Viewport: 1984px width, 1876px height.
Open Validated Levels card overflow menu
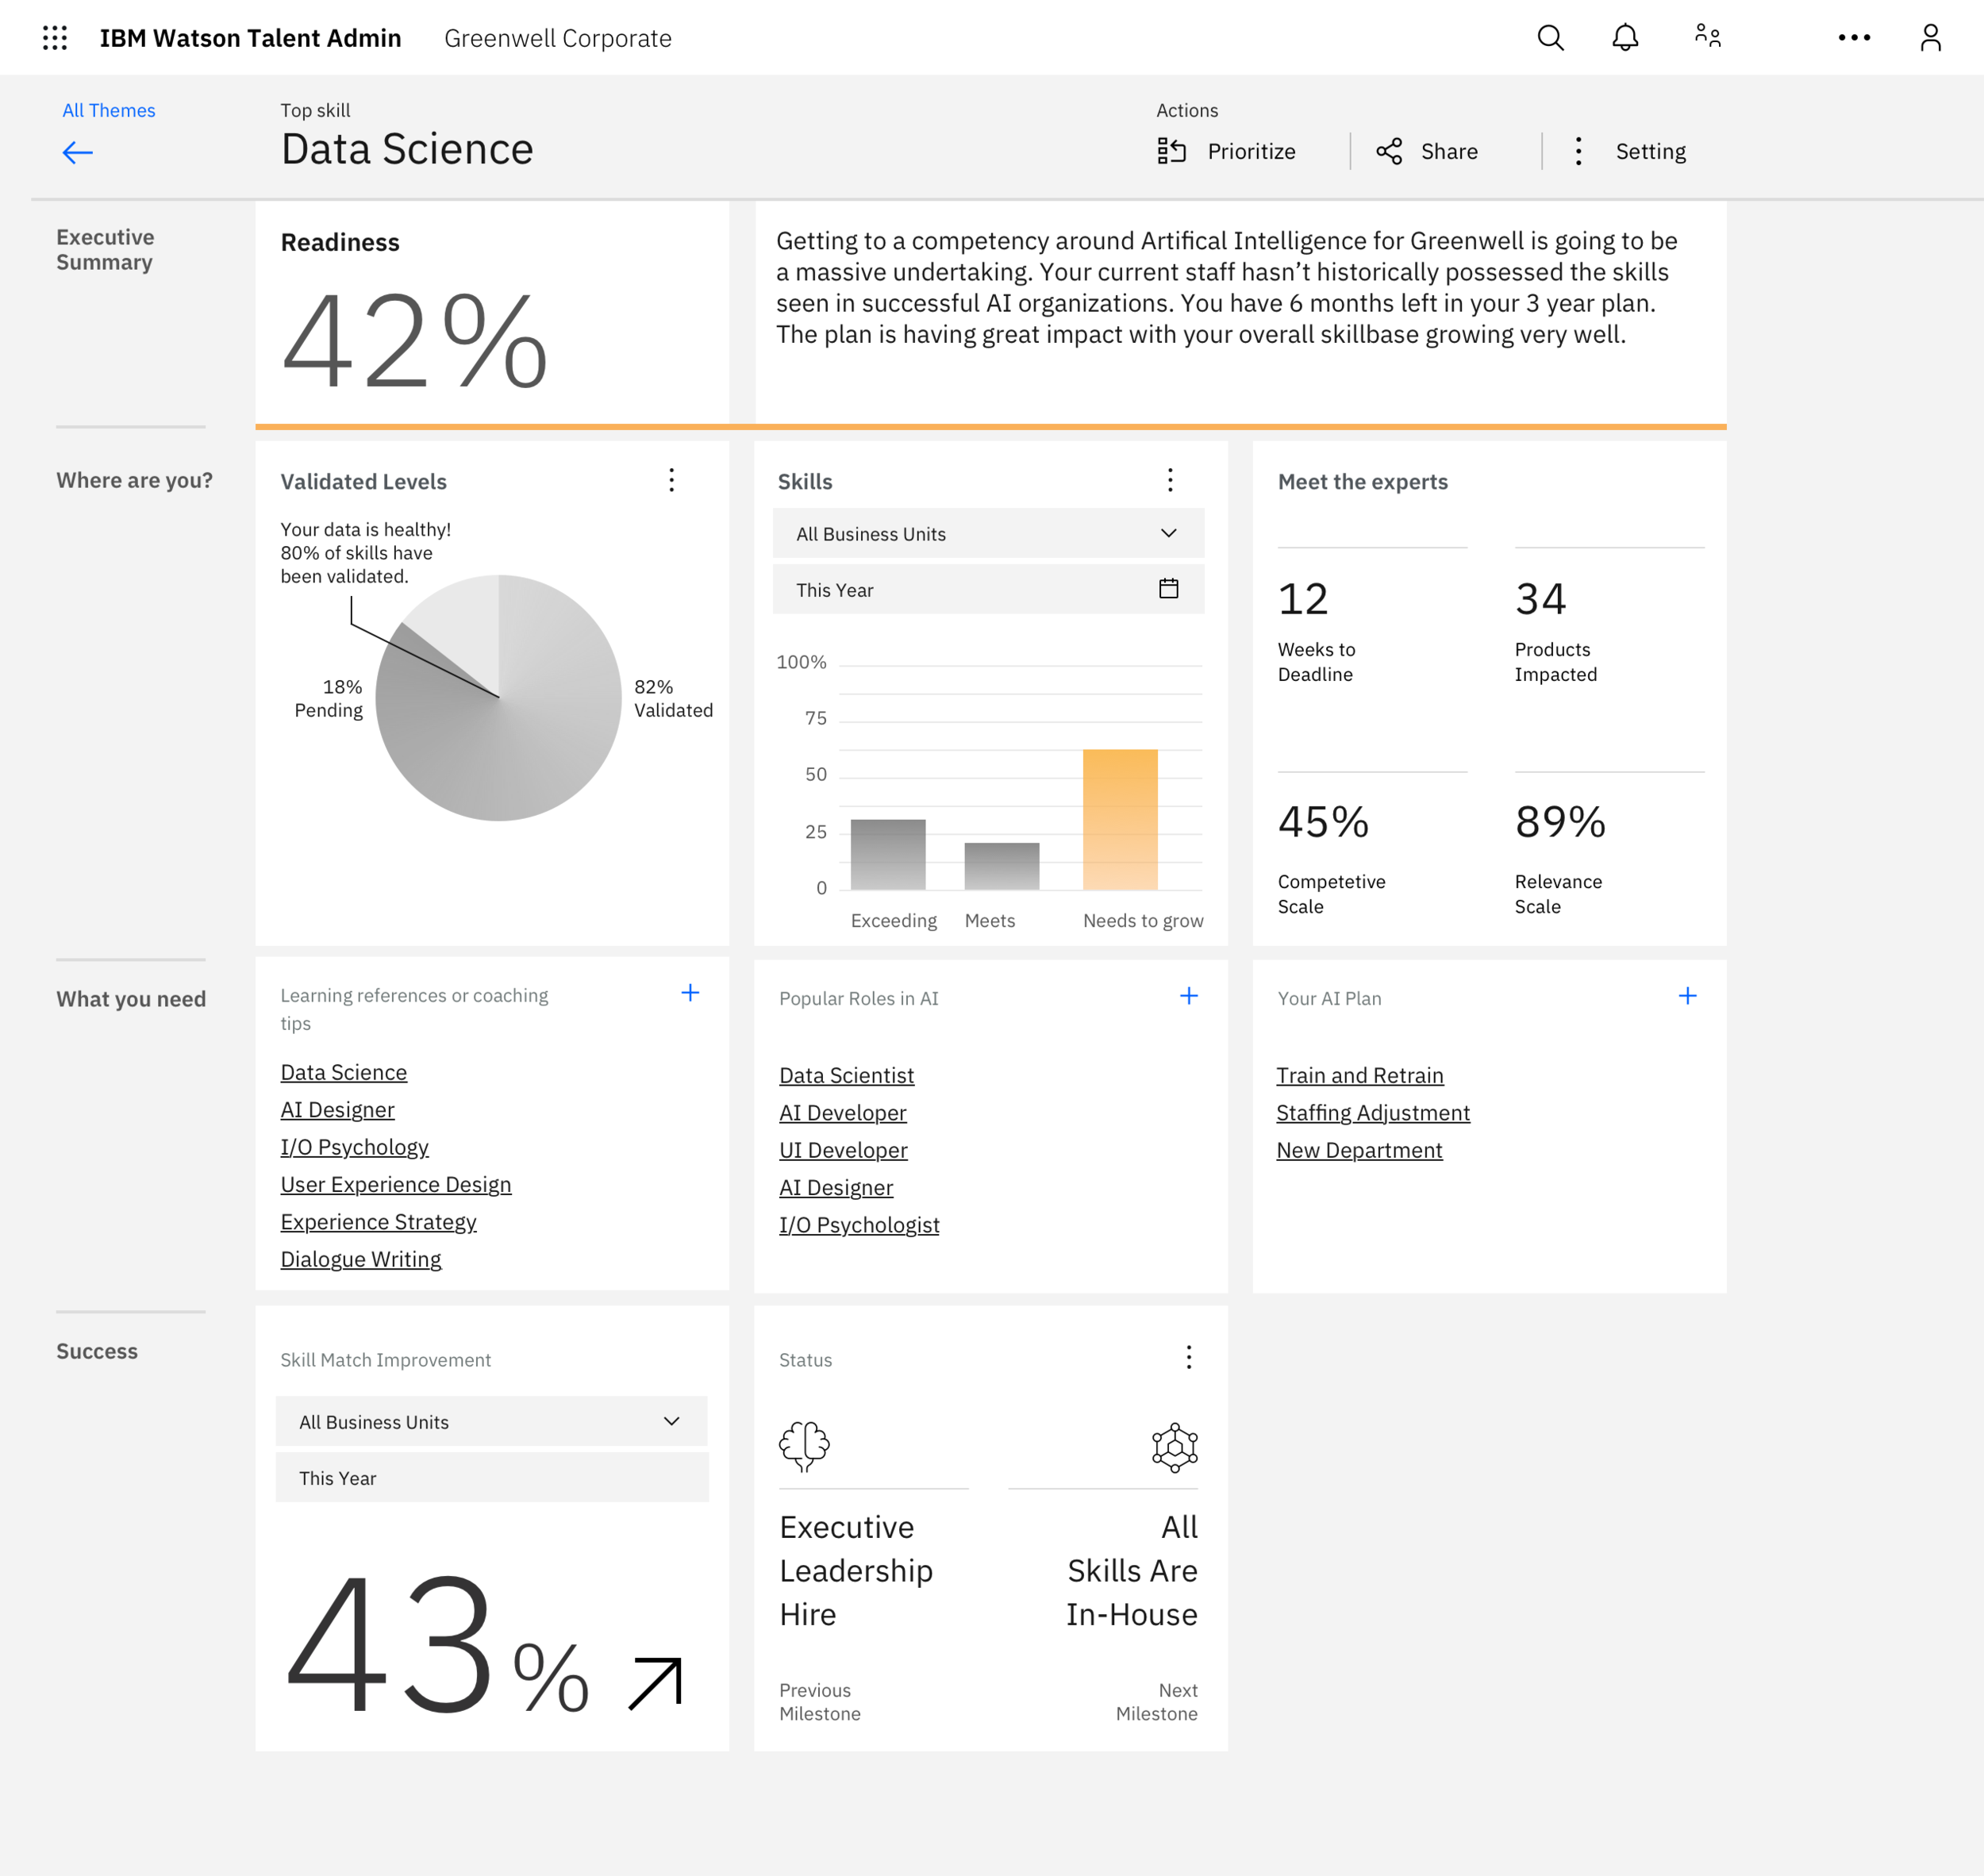[x=671, y=481]
